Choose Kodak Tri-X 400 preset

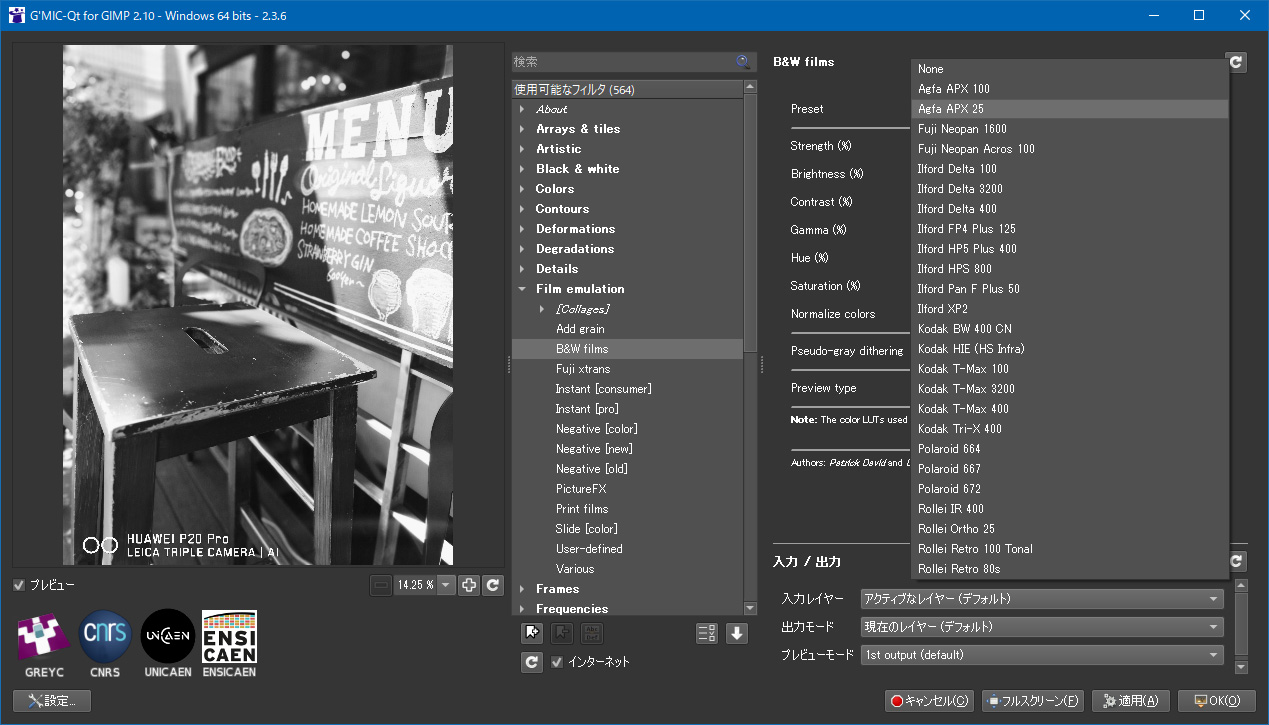tap(1069, 429)
